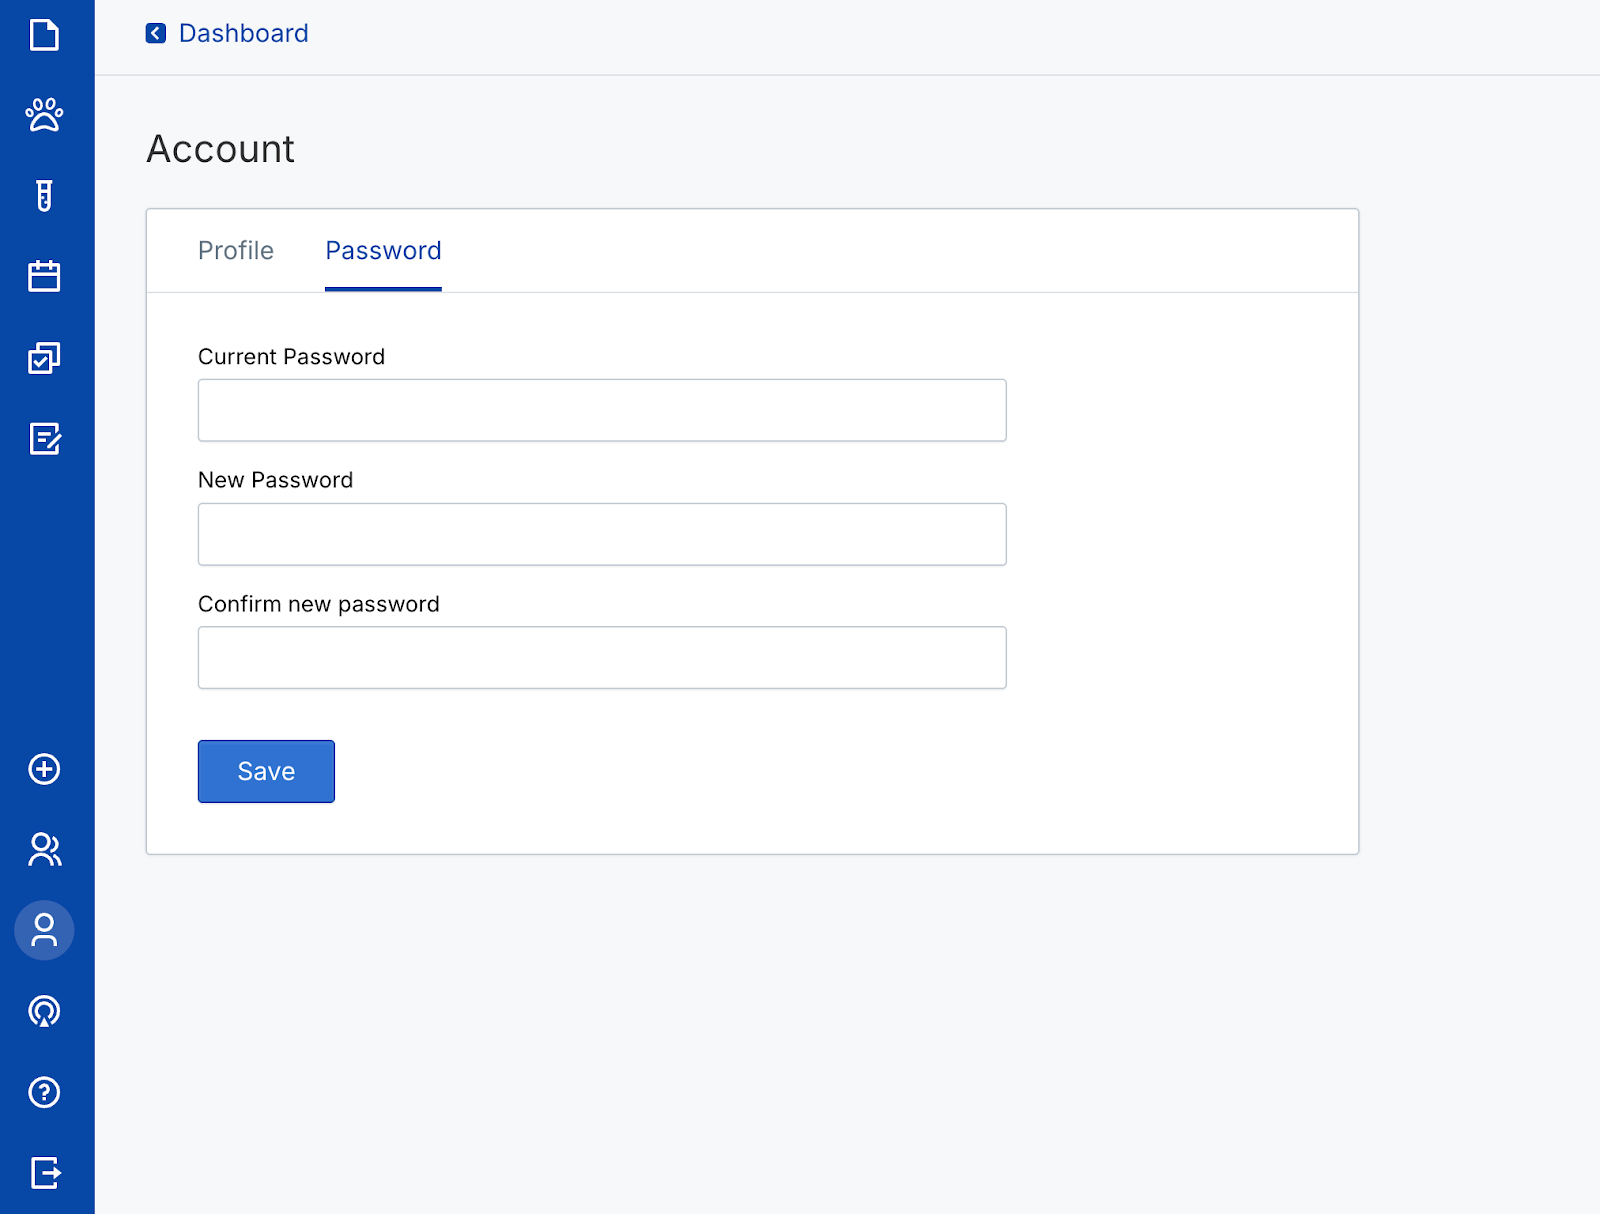Focus the Current Password field
This screenshot has width=1600, height=1214.
602,410
